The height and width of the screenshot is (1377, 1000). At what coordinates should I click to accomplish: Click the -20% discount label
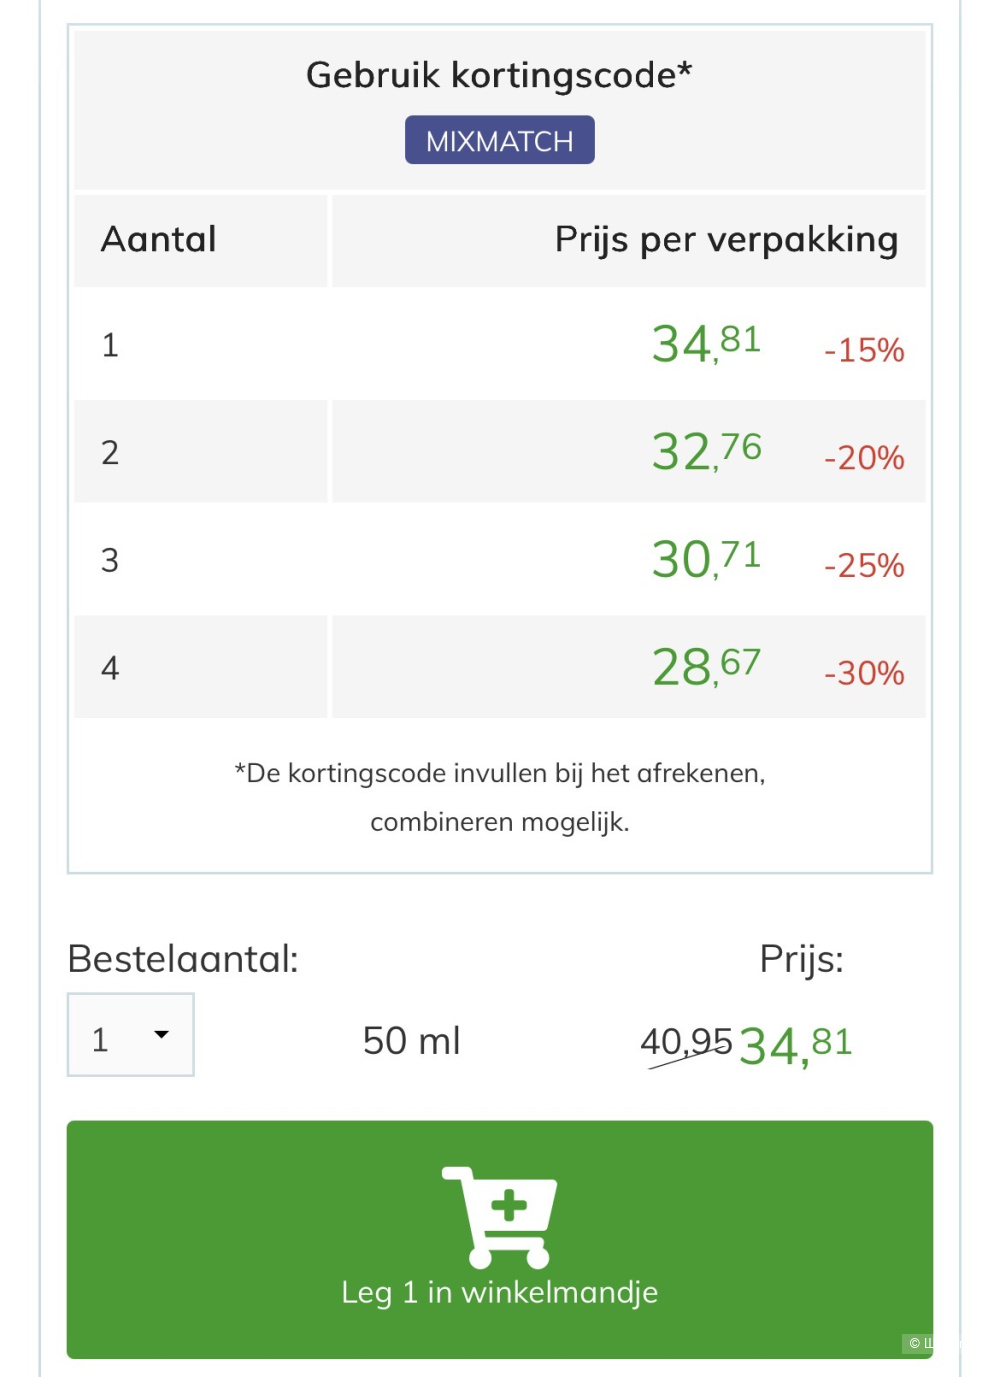pyautogui.click(x=864, y=458)
